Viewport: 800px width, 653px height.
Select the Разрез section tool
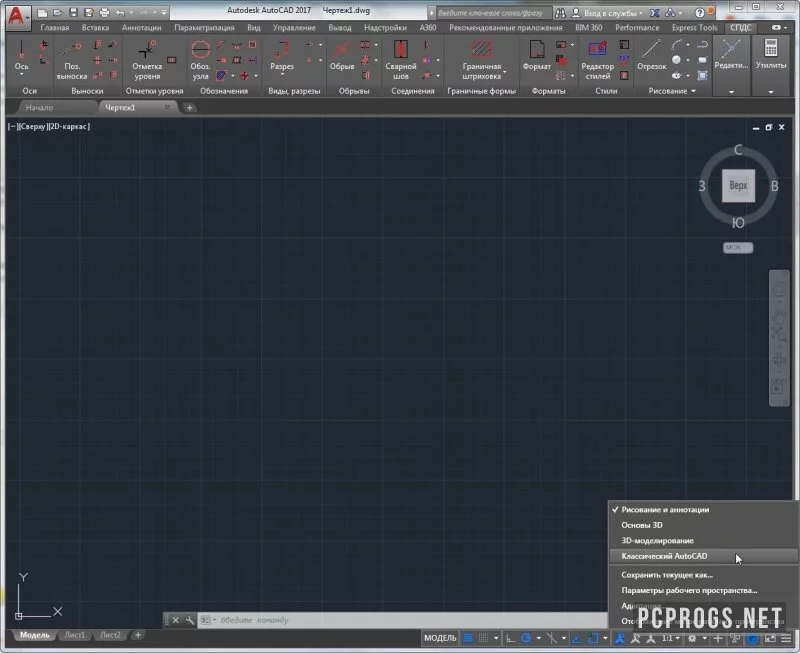pyautogui.click(x=282, y=55)
